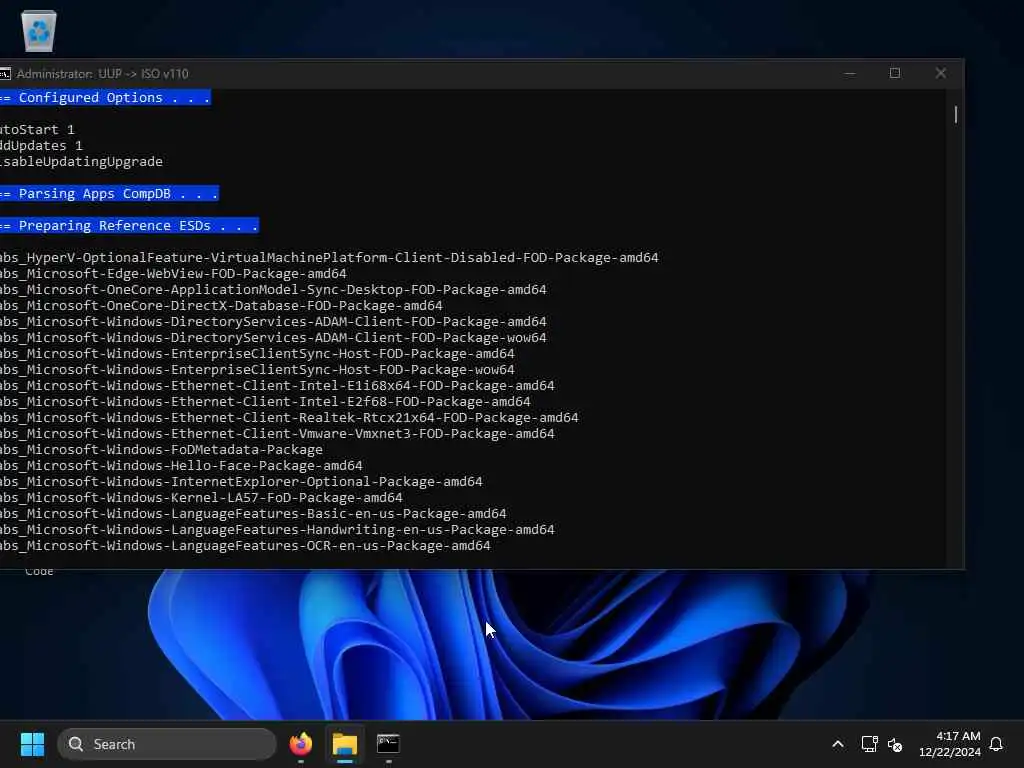This screenshot has height=768, width=1024.
Task: Click the "Configured Options" heading line
Action: 105,97
